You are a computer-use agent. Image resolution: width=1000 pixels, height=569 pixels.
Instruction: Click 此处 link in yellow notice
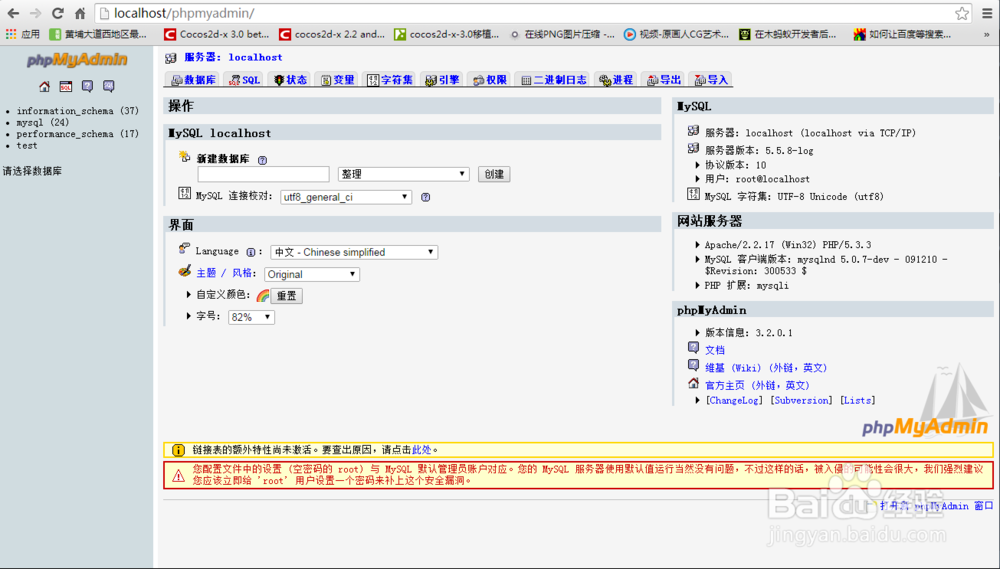pos(422,450)
